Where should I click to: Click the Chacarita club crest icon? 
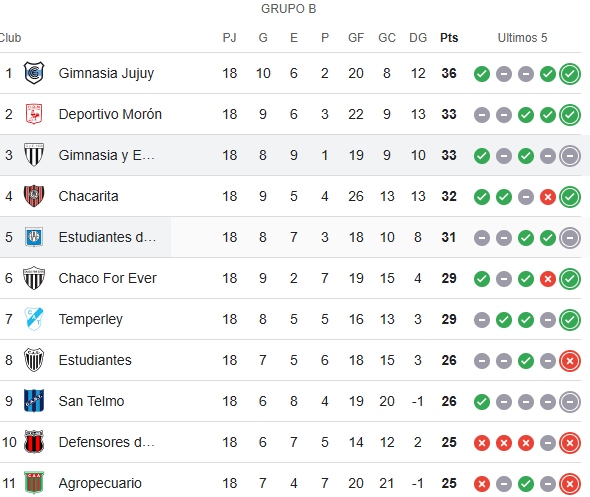tap(34, 196)
